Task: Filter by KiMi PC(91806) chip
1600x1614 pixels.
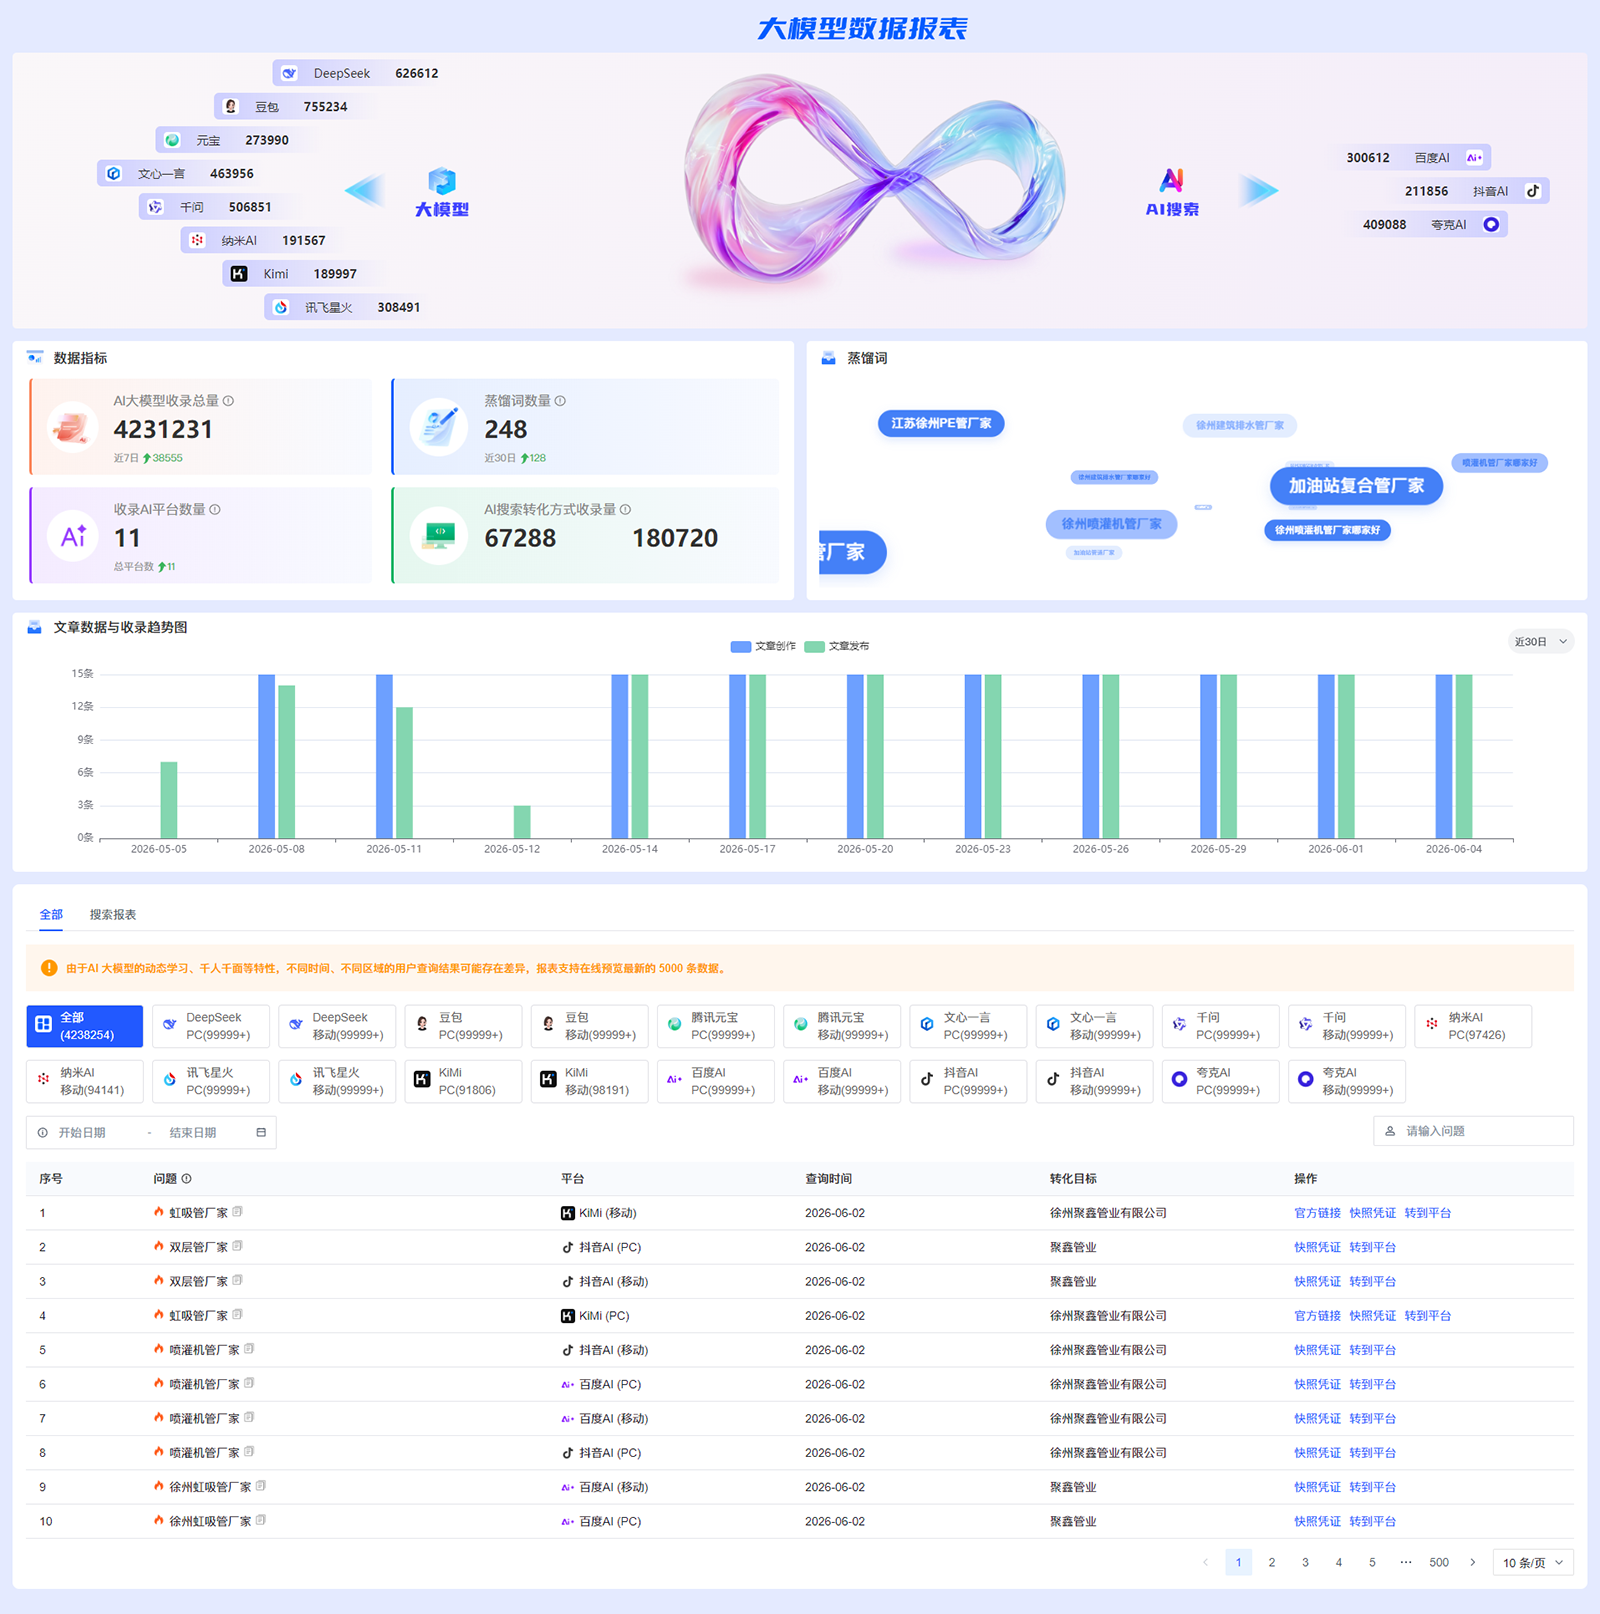Action: (464, 1081)
